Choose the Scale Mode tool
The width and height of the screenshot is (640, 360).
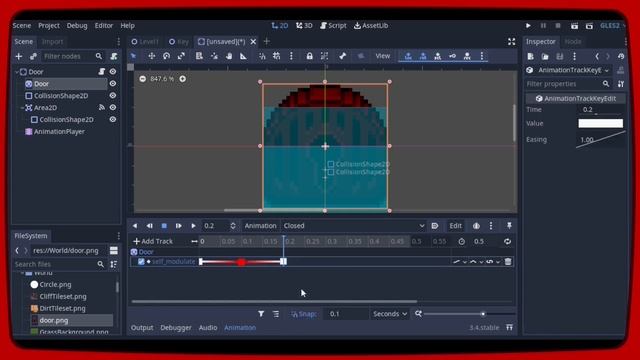click(x=181, y=56)
